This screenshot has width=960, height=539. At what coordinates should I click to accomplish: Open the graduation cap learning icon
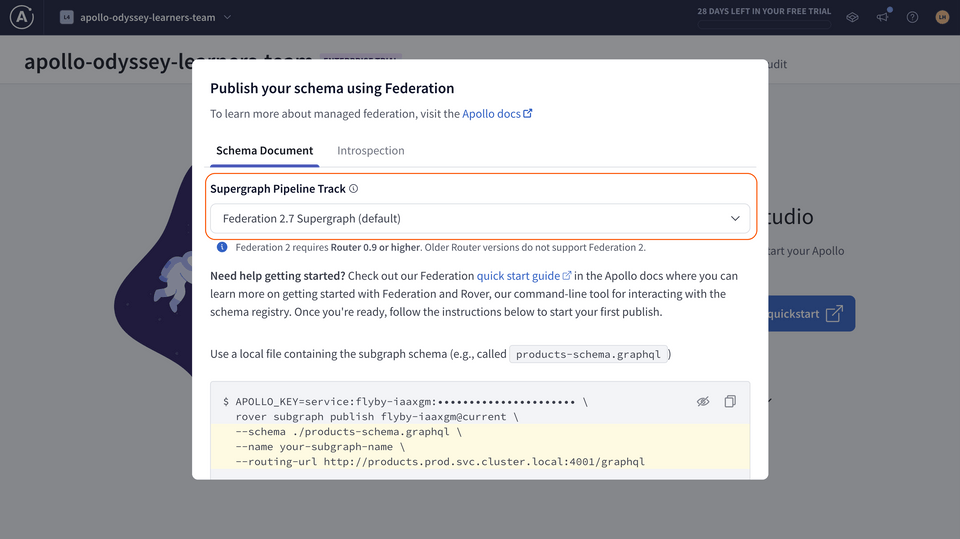click(852, 17)
